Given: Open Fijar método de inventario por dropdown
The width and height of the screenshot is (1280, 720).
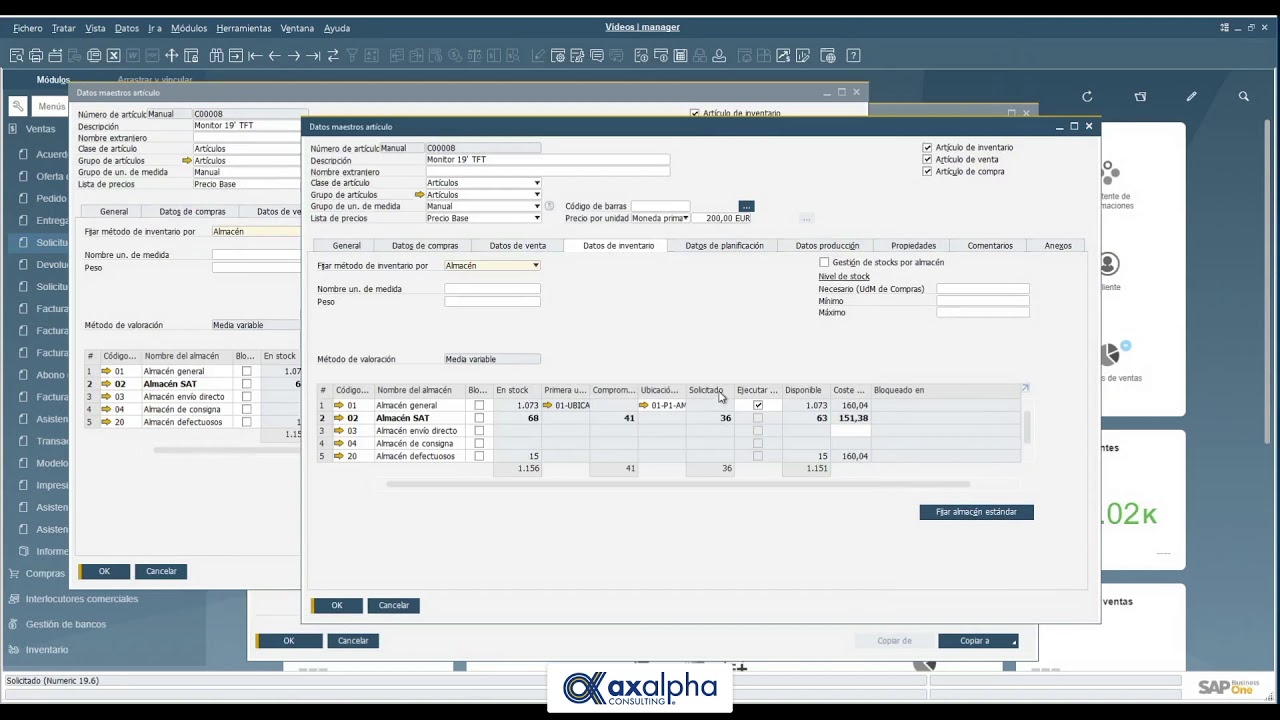Looking at the screenshot, I should click(x=536, y=266).
